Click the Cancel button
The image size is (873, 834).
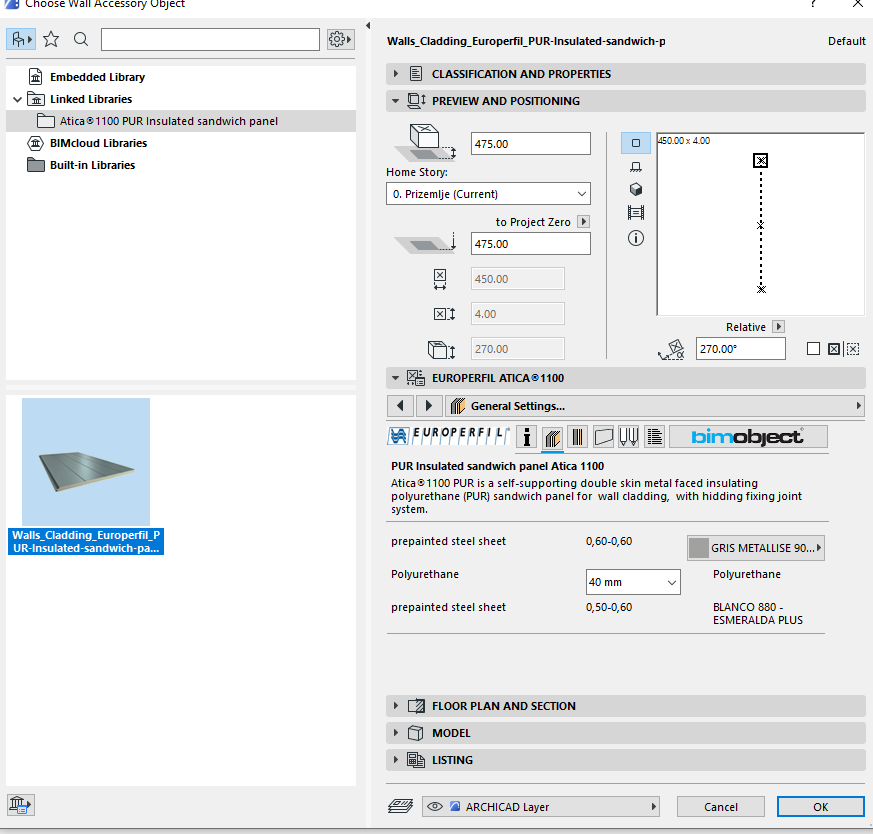tap(720, 807)
